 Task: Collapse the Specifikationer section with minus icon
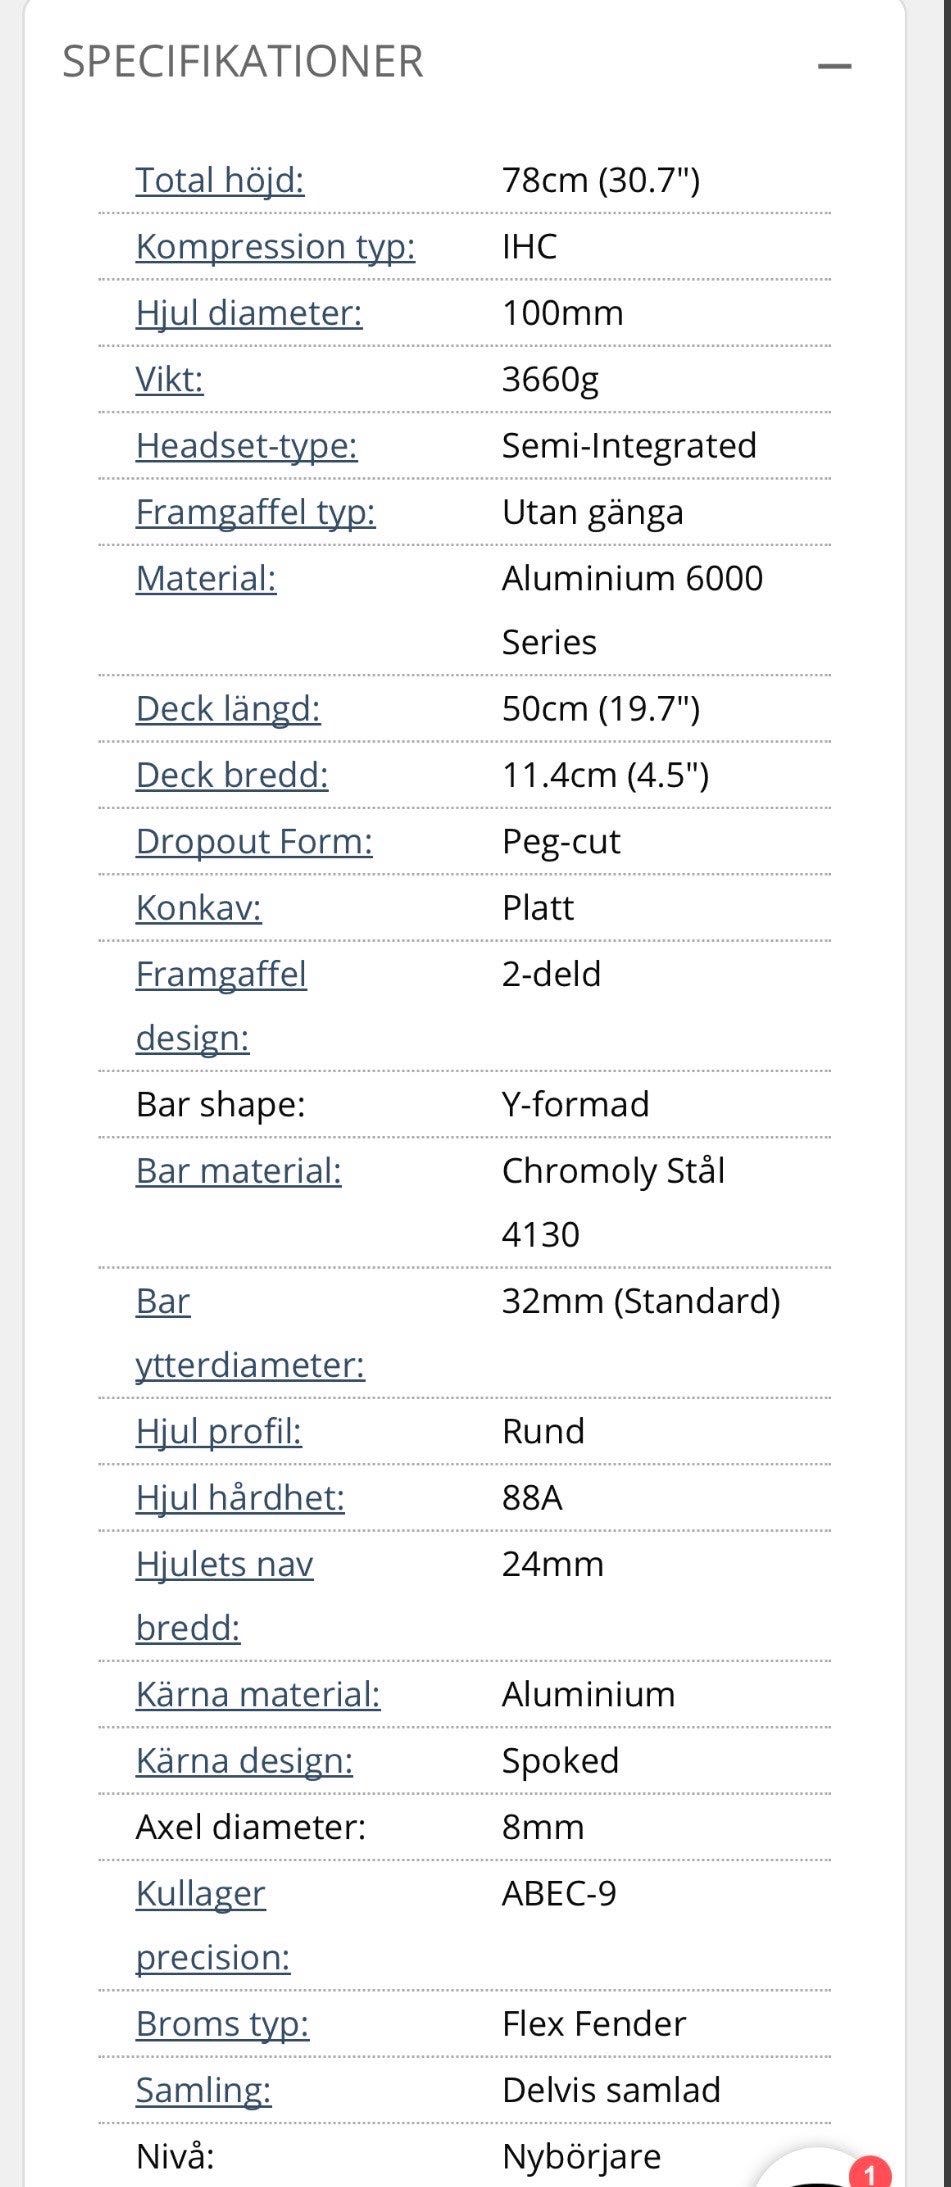coord(834,66)
